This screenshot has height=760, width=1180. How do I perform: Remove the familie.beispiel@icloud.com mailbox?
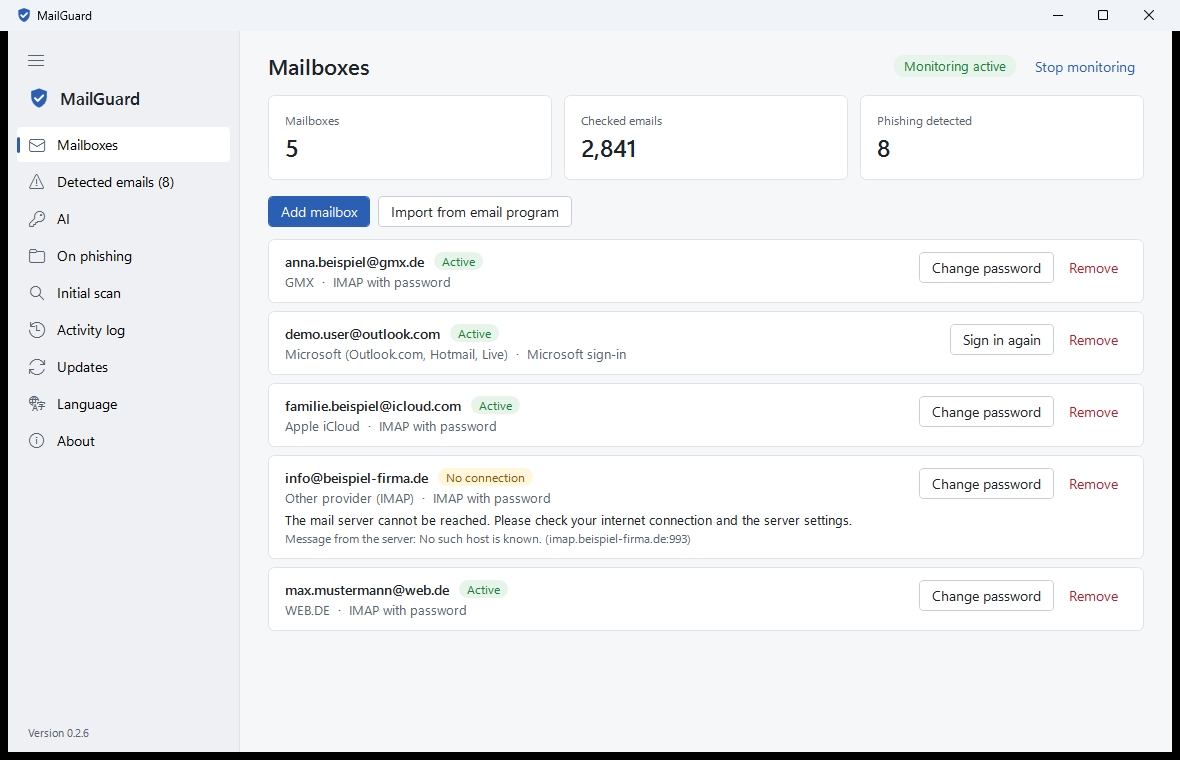[1093, 412]
